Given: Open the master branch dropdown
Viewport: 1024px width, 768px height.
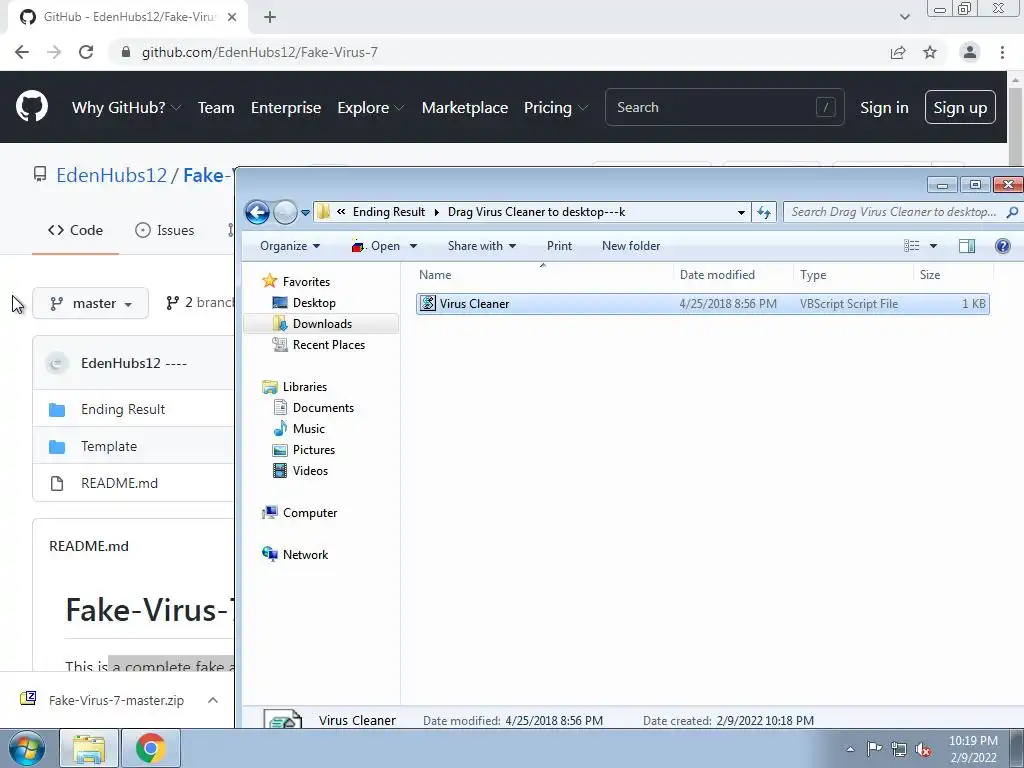Looking at the screenshot, I should point(91,303).
